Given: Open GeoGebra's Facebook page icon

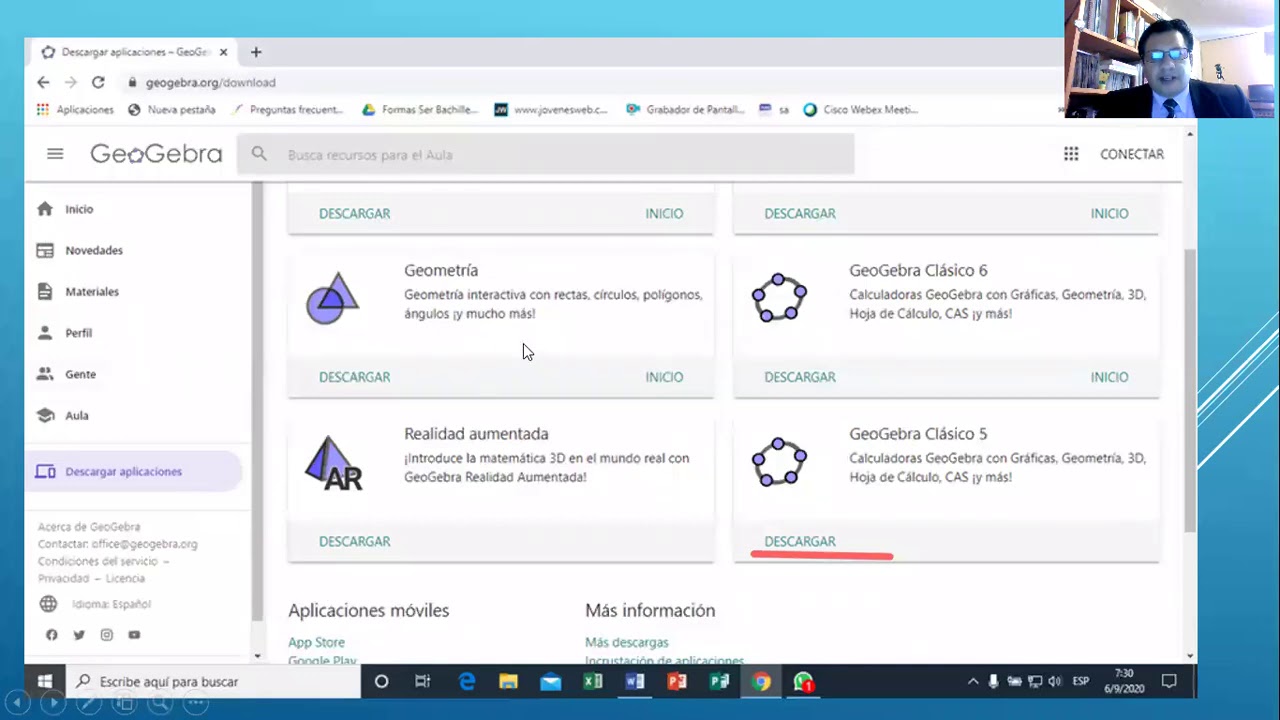Looking at the screenshot, I should click(52, 635).
